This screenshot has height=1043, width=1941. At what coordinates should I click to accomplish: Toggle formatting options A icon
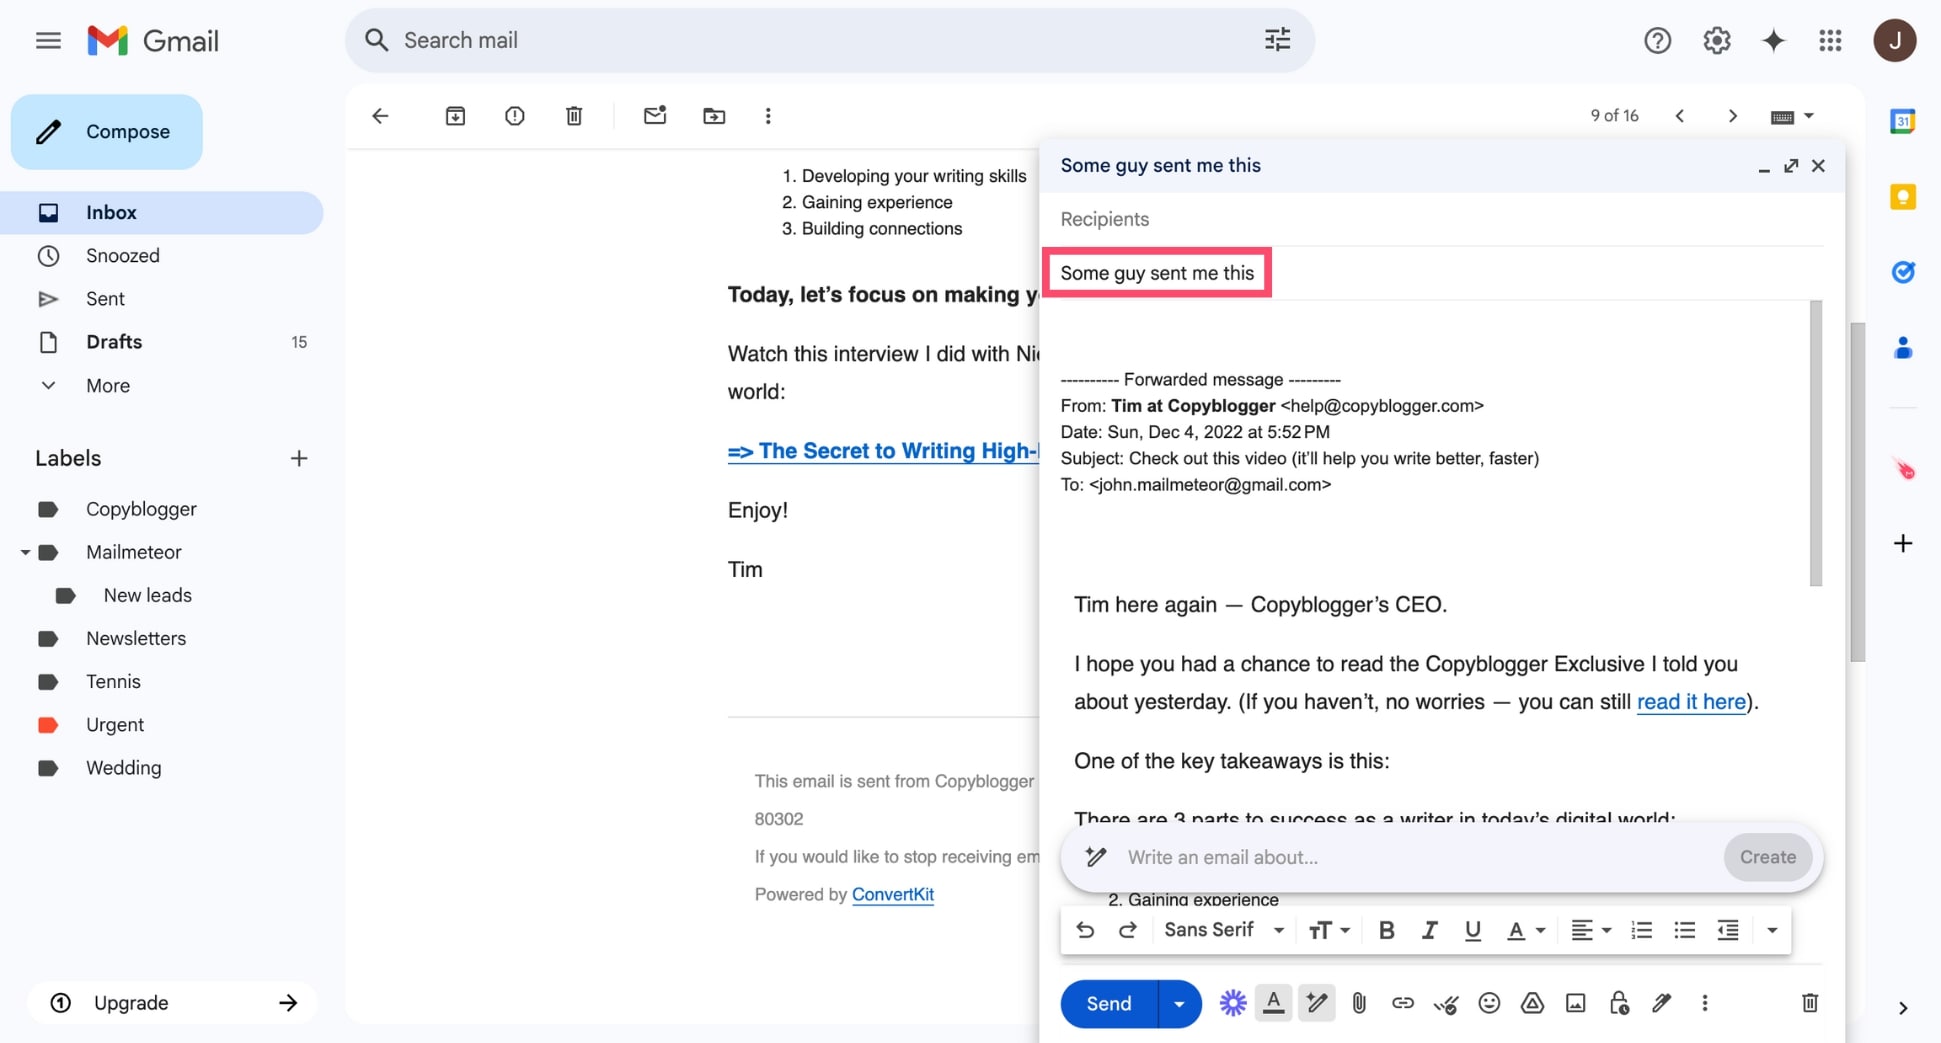pos(1273,1003)
